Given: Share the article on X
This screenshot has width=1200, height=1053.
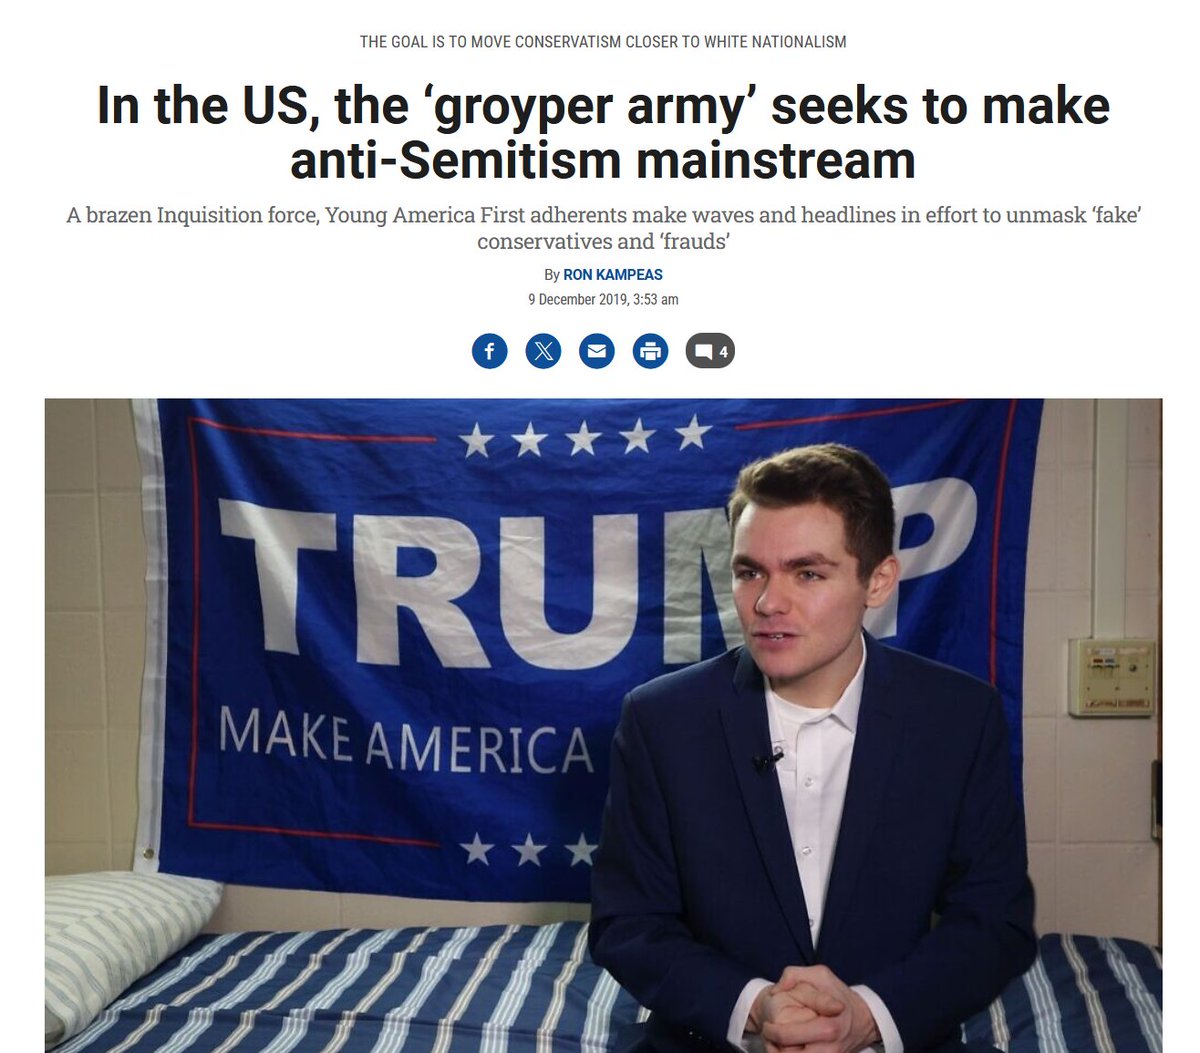Looking at the screenshot, I should click(x=543, y=351).
